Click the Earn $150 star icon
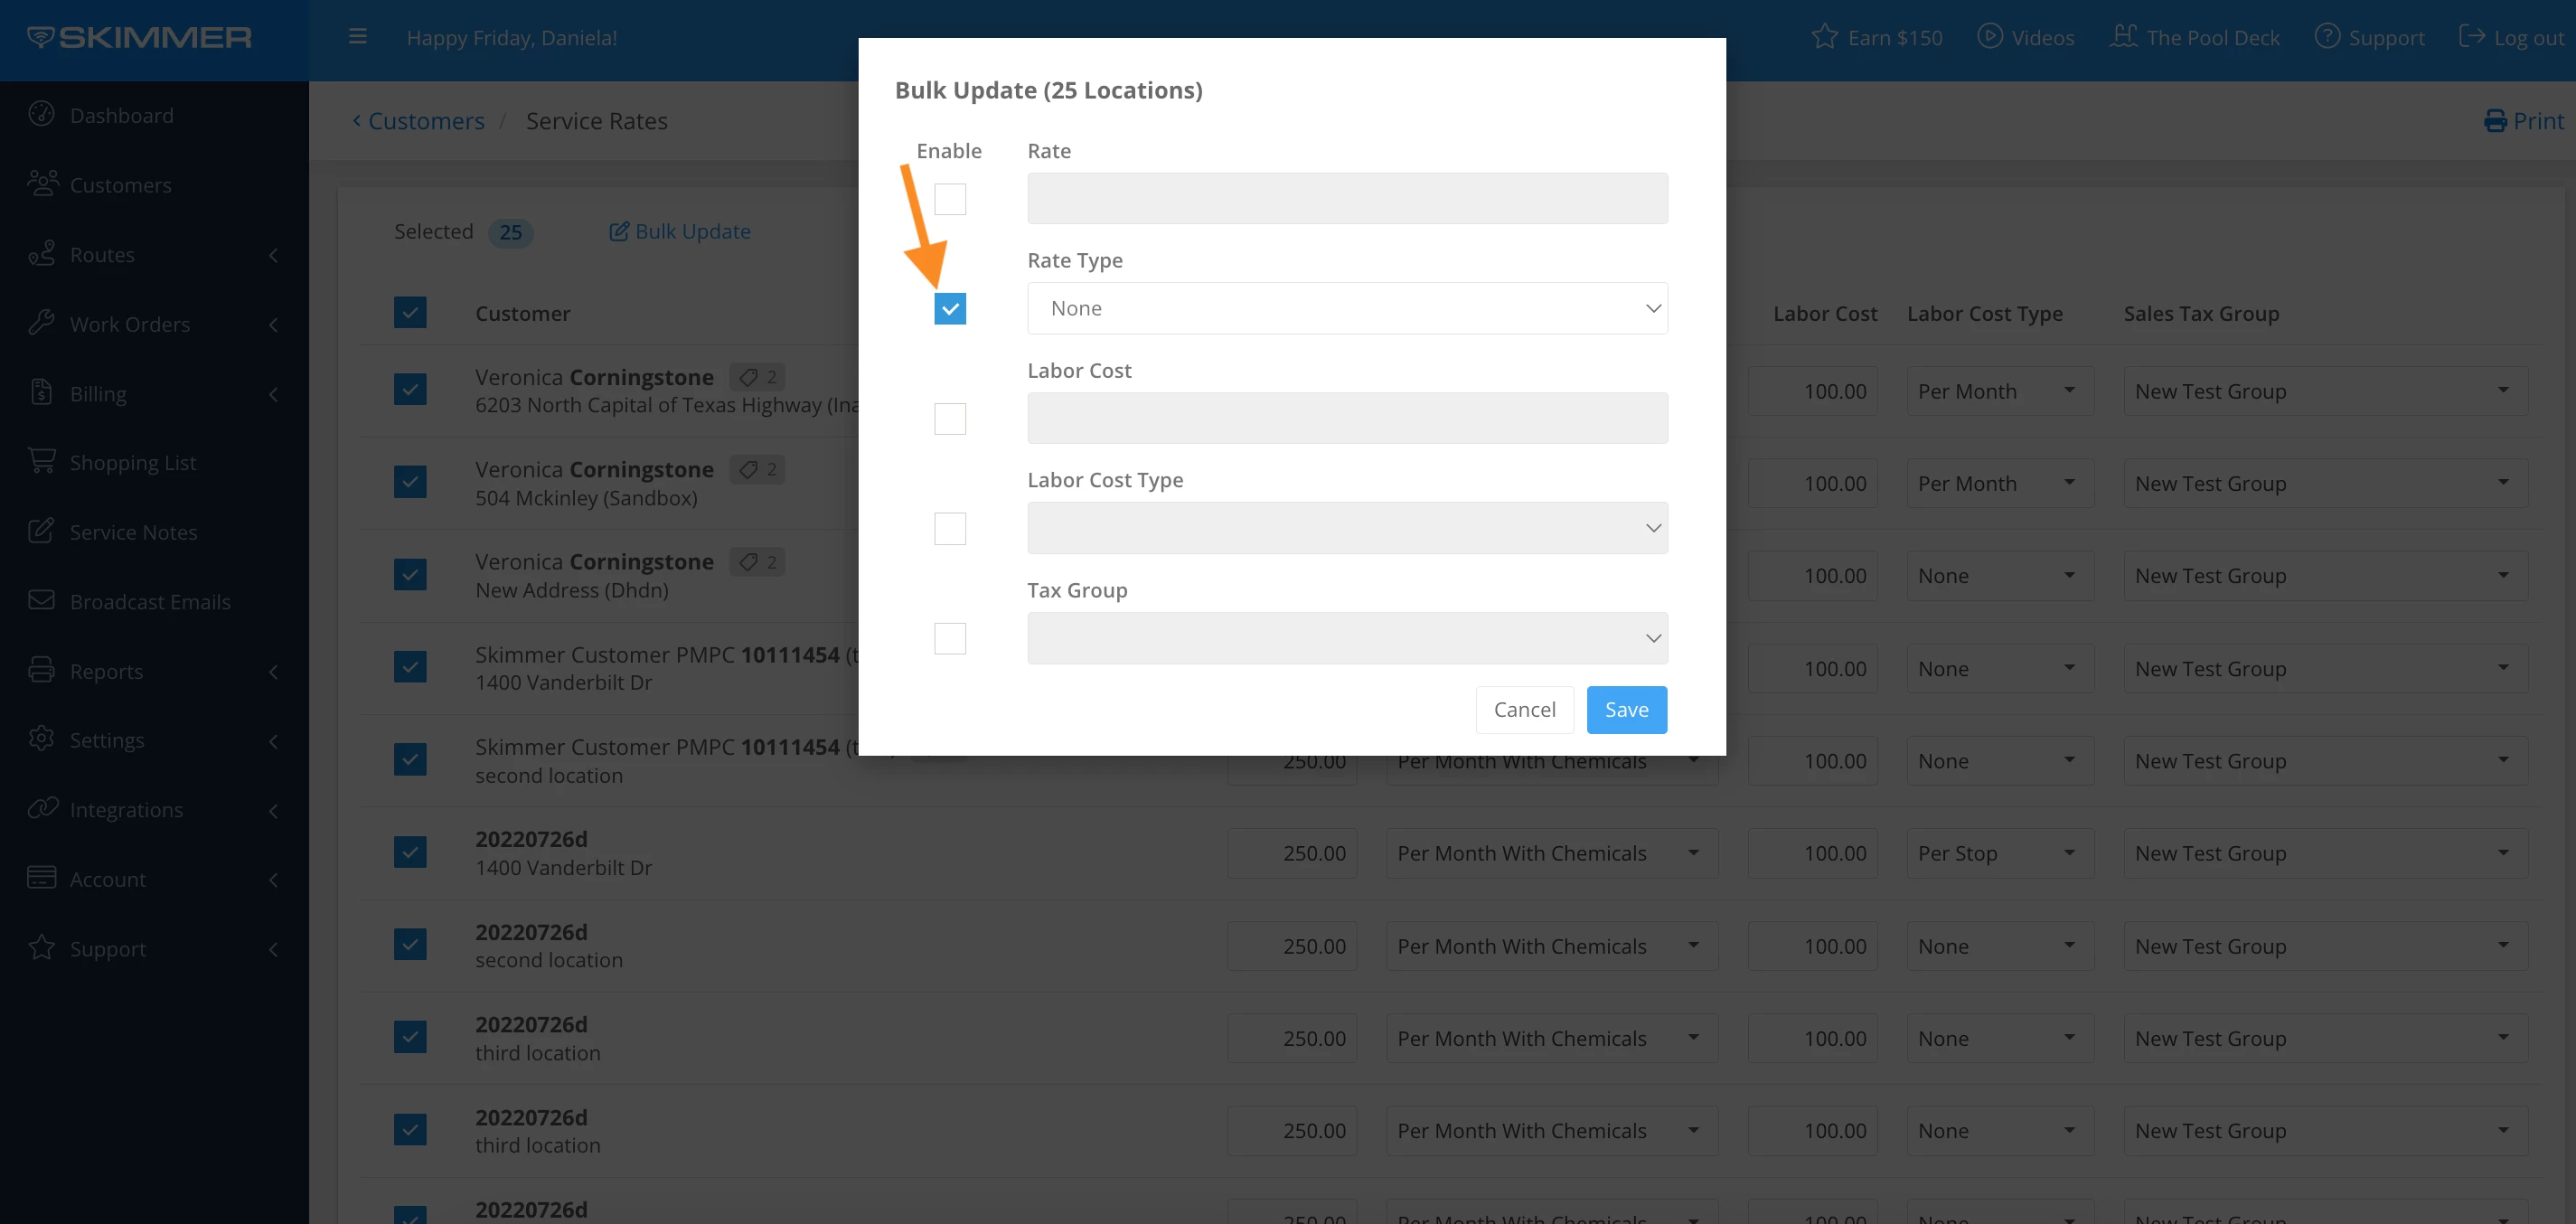Image resolution: width=2576 pixels, height=1224 pixels. [x=1824, y=37]
